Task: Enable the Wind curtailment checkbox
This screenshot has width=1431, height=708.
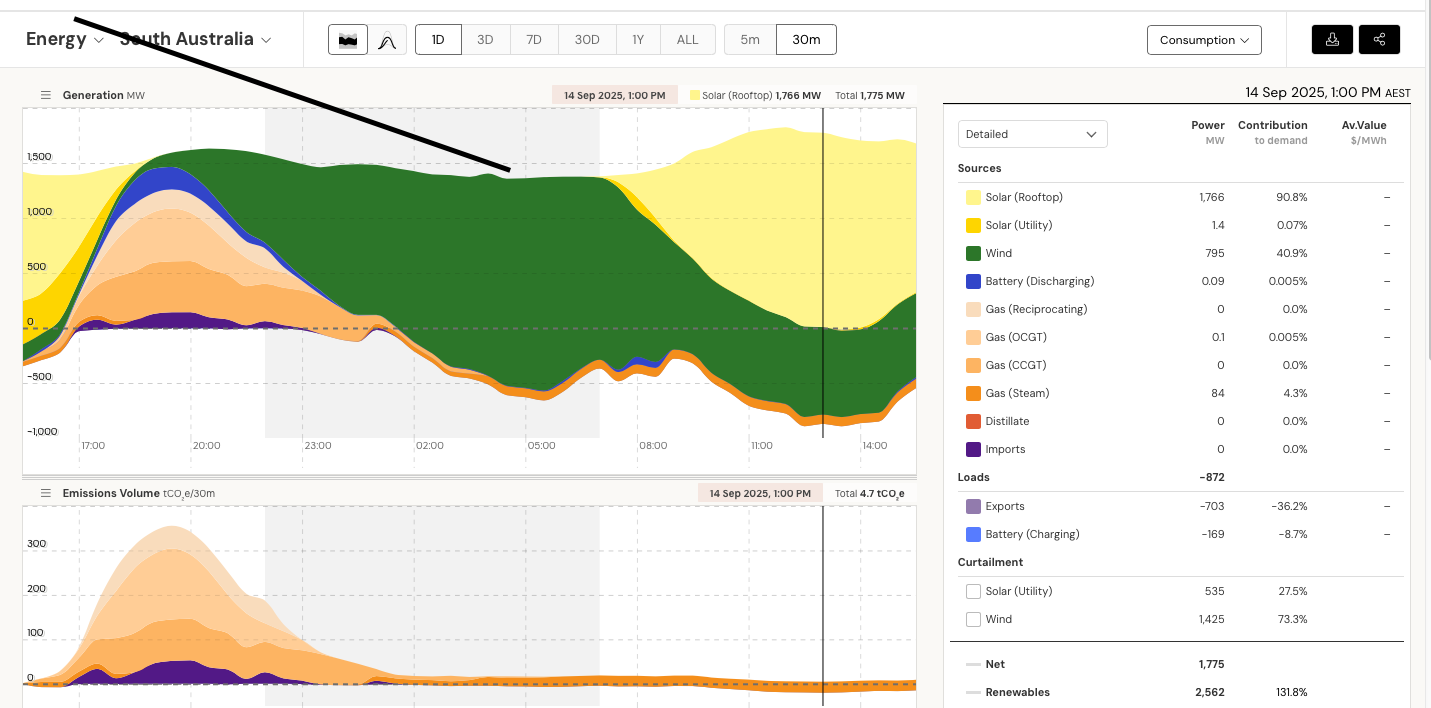Action: (x=973, y=619)
